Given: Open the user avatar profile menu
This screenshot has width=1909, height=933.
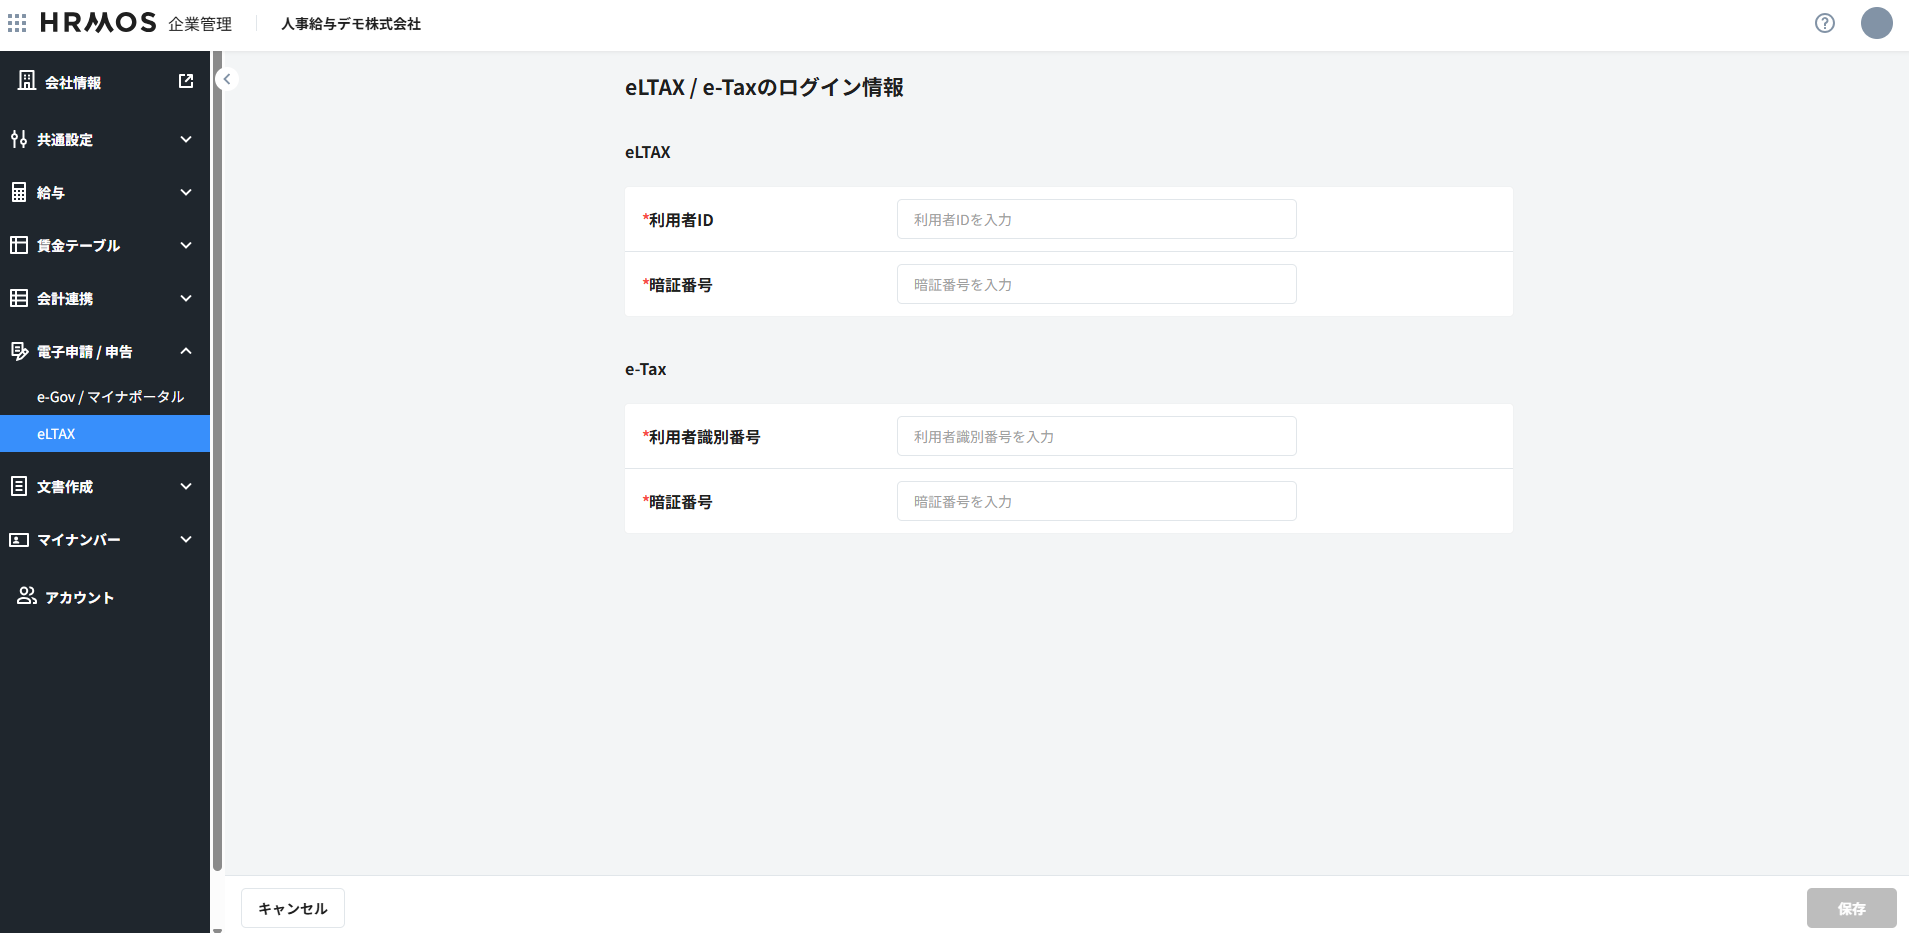Looking at the screenshot, I should (1876, 23).
